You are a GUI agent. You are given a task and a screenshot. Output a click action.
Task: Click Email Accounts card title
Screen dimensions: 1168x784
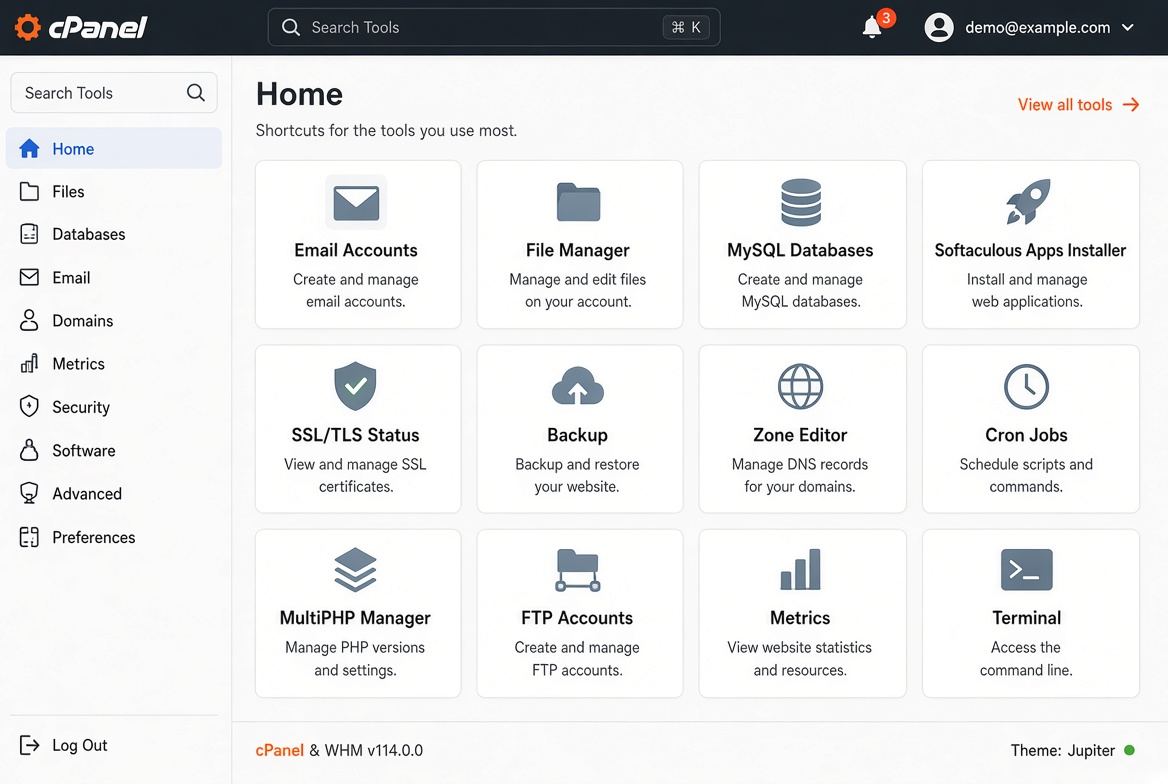pos(355,250)
